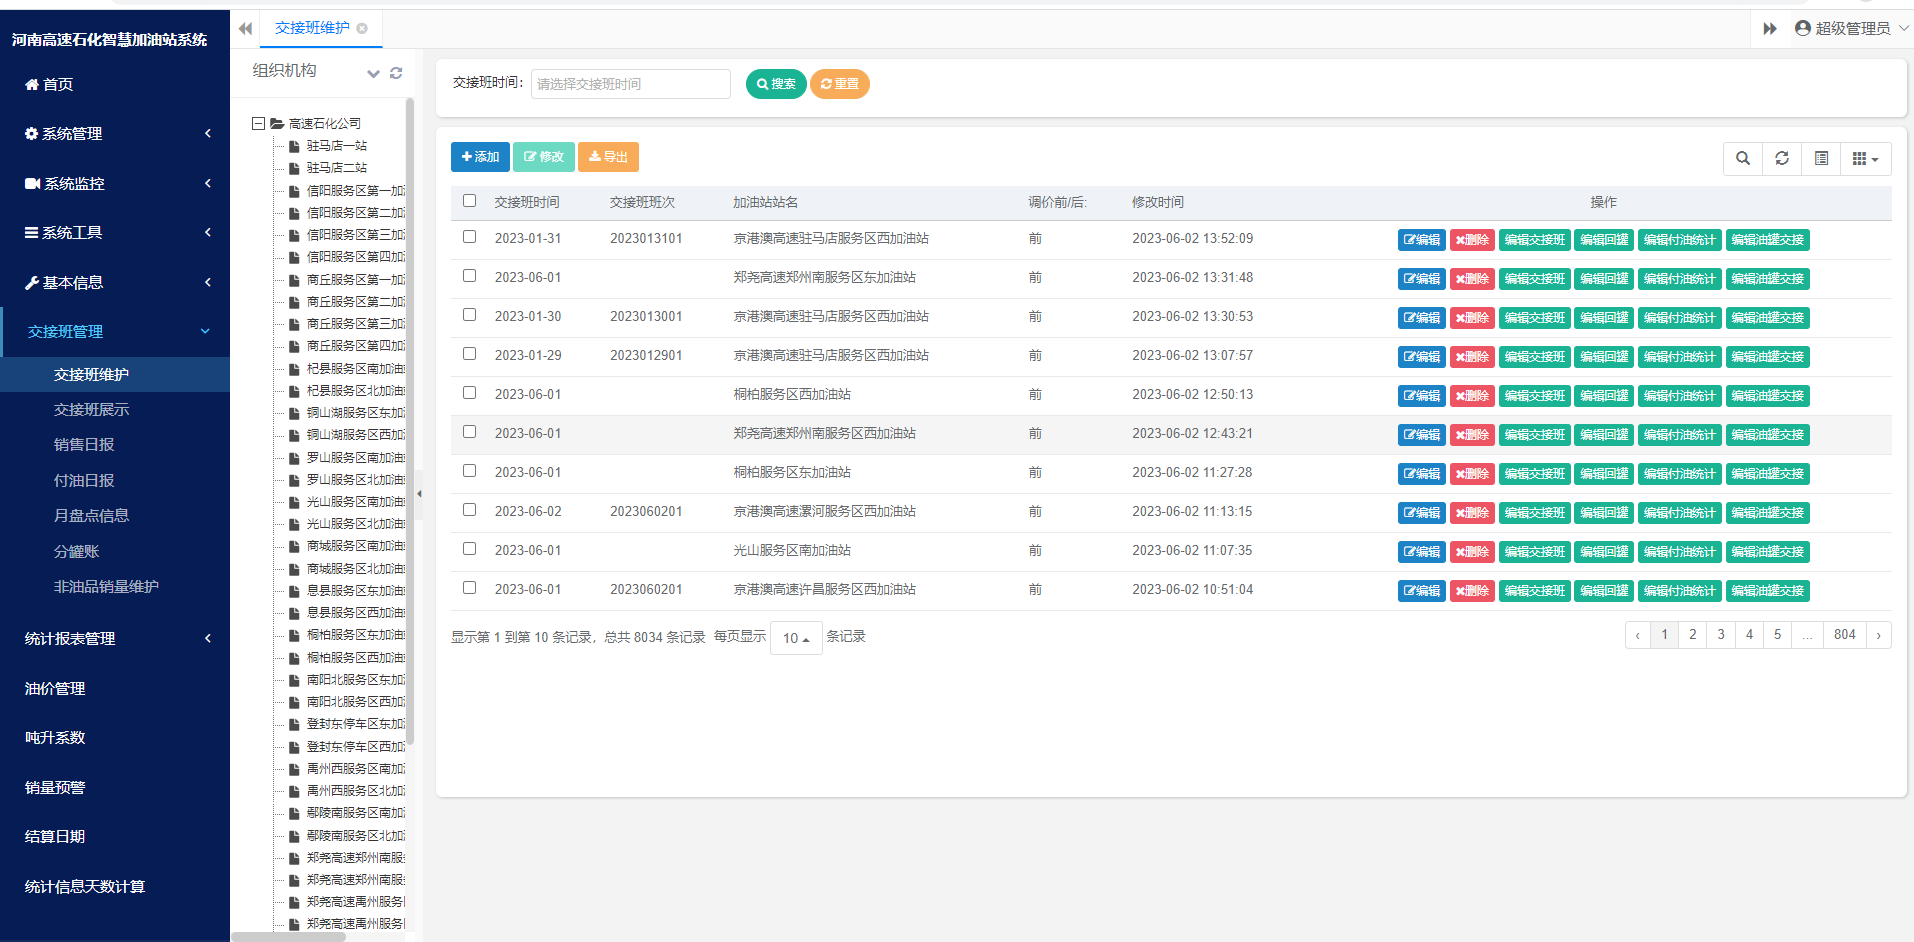Check the row modified 2023-06-02 11:27:28
This screenshot has height=942, width=1914.
[x=469, y=471]
